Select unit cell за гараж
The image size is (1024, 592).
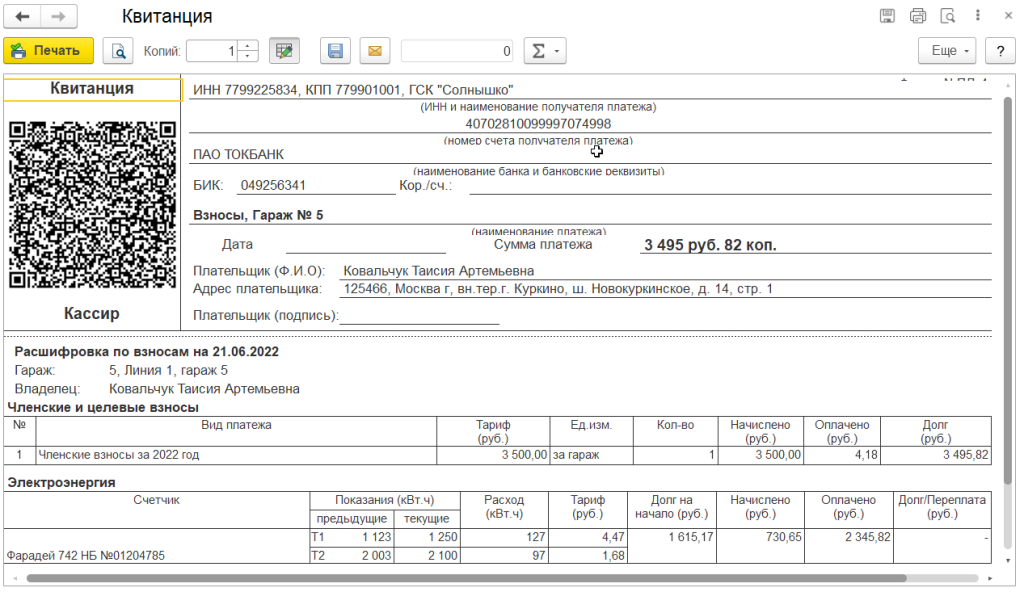[592, 455]
